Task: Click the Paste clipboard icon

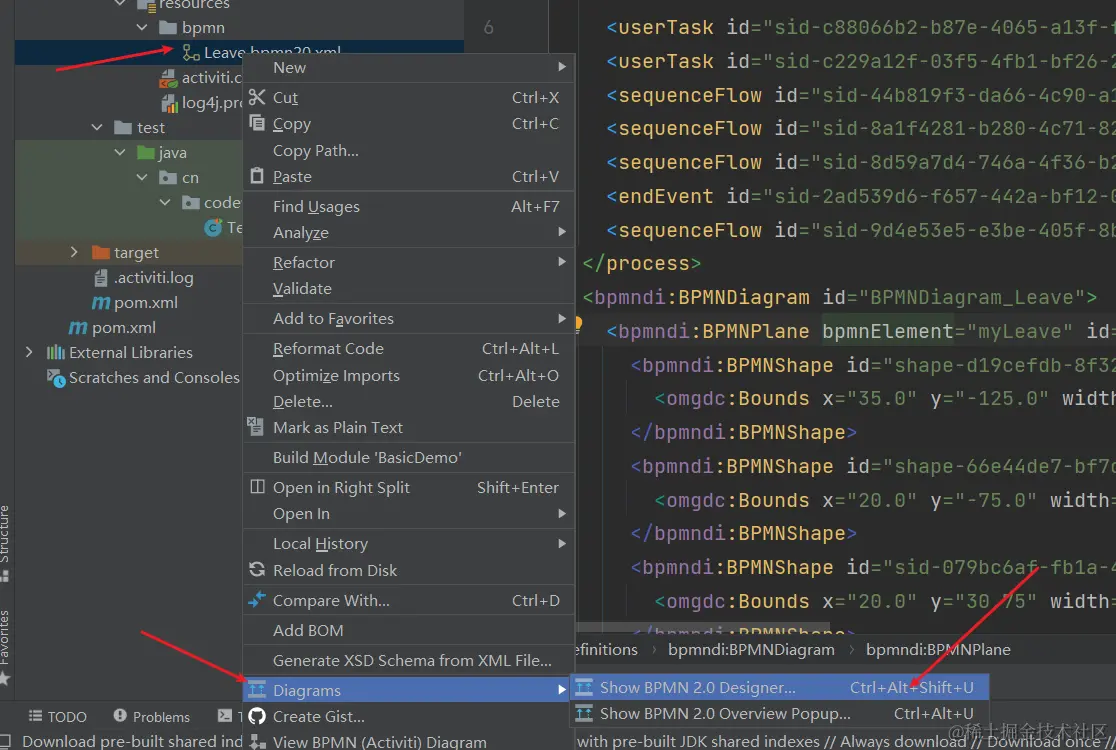Action: click(x=257, y=176)
